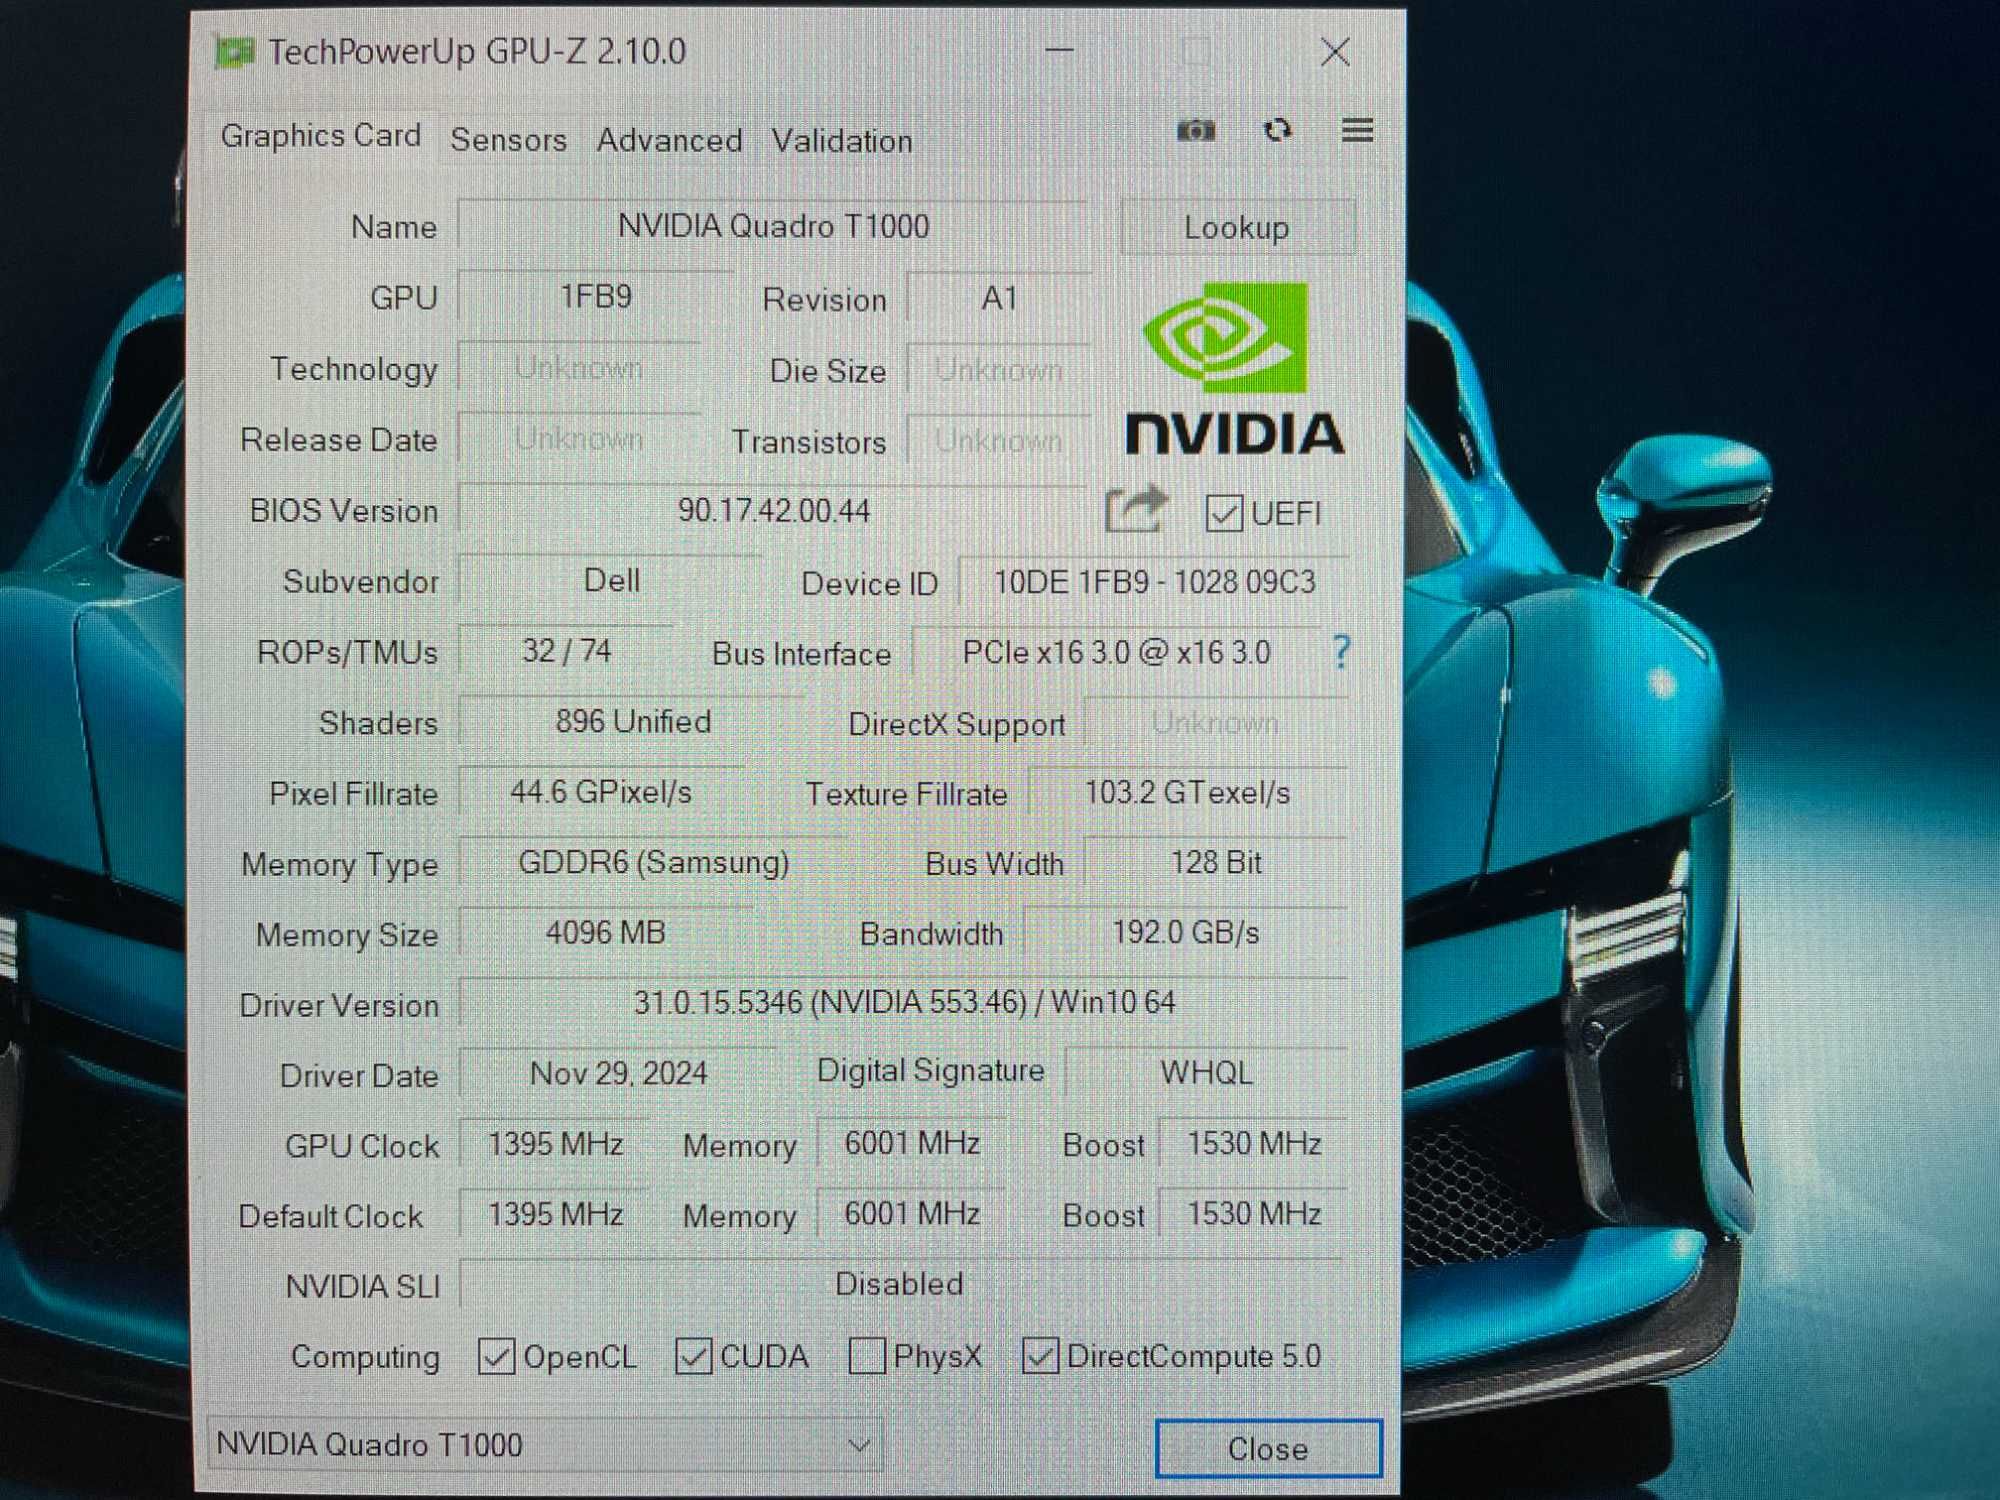2000x1500 pixels.
Task: Click the Lookup button
Action: tap(1237, 227)
